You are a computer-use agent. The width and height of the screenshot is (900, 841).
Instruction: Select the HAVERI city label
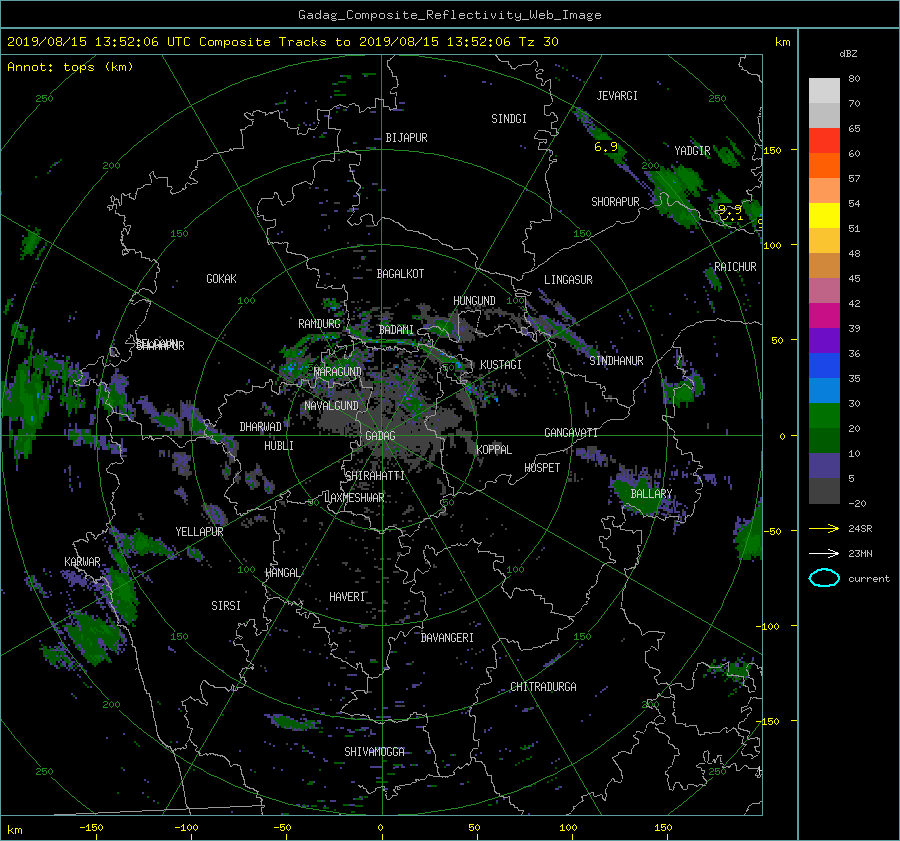347,597
